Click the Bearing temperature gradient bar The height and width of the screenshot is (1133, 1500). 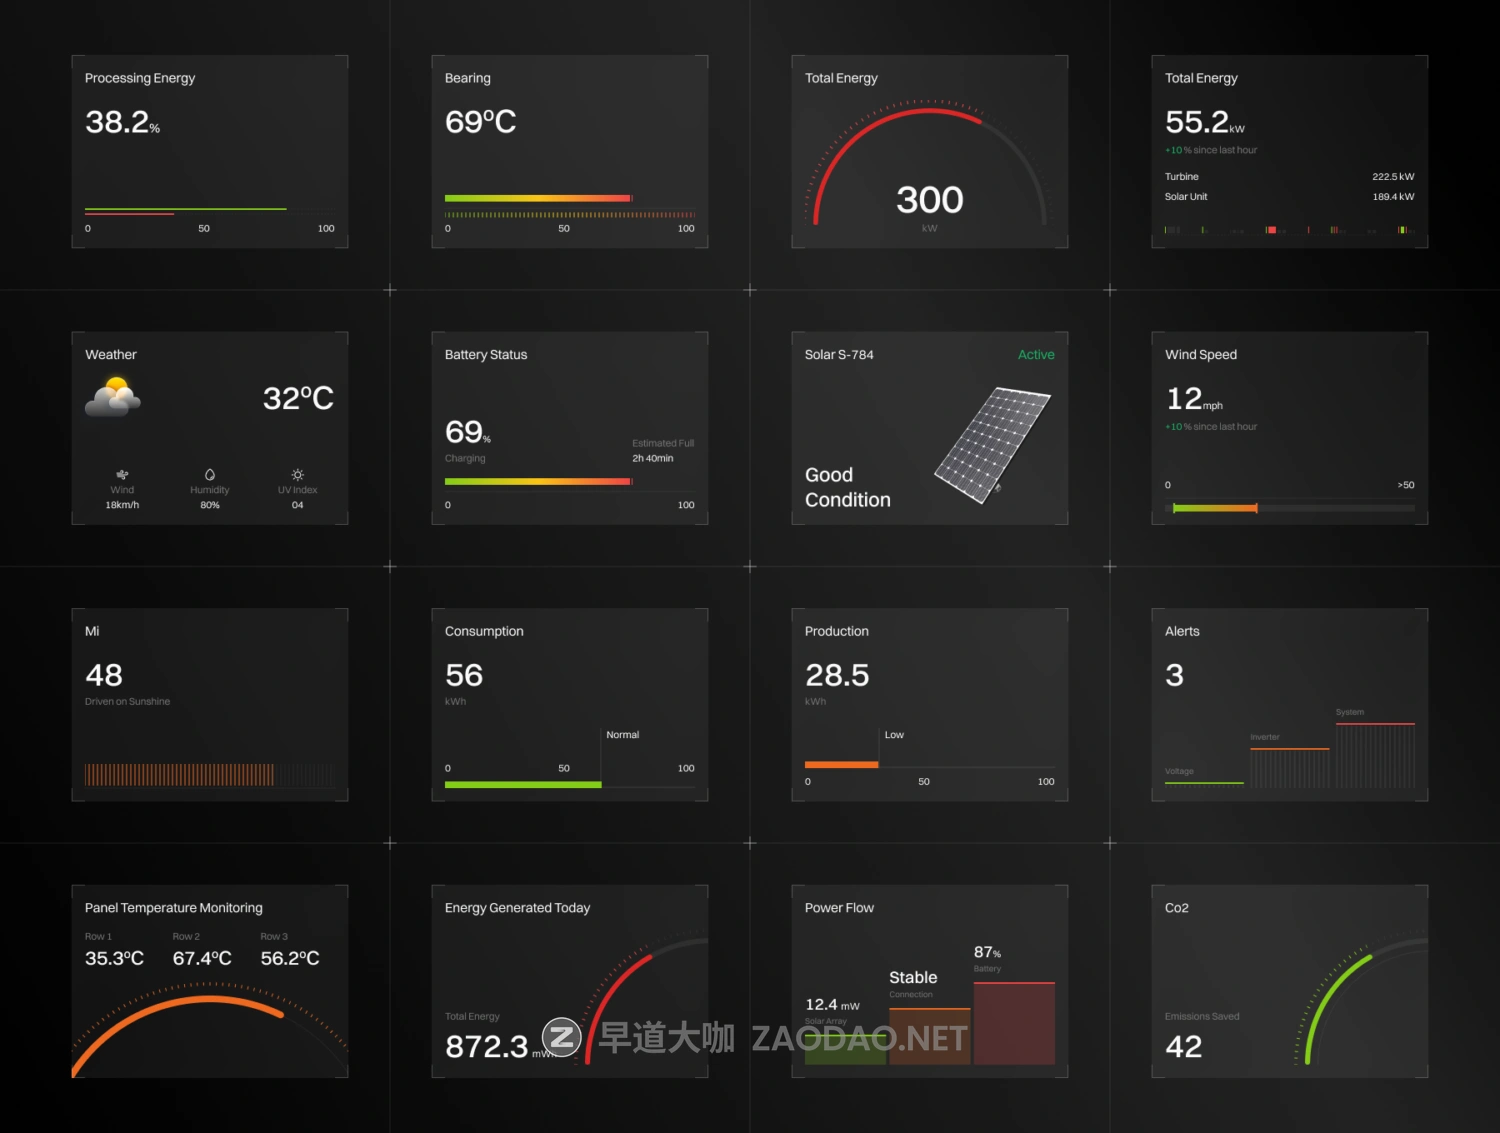click(538, 198)
